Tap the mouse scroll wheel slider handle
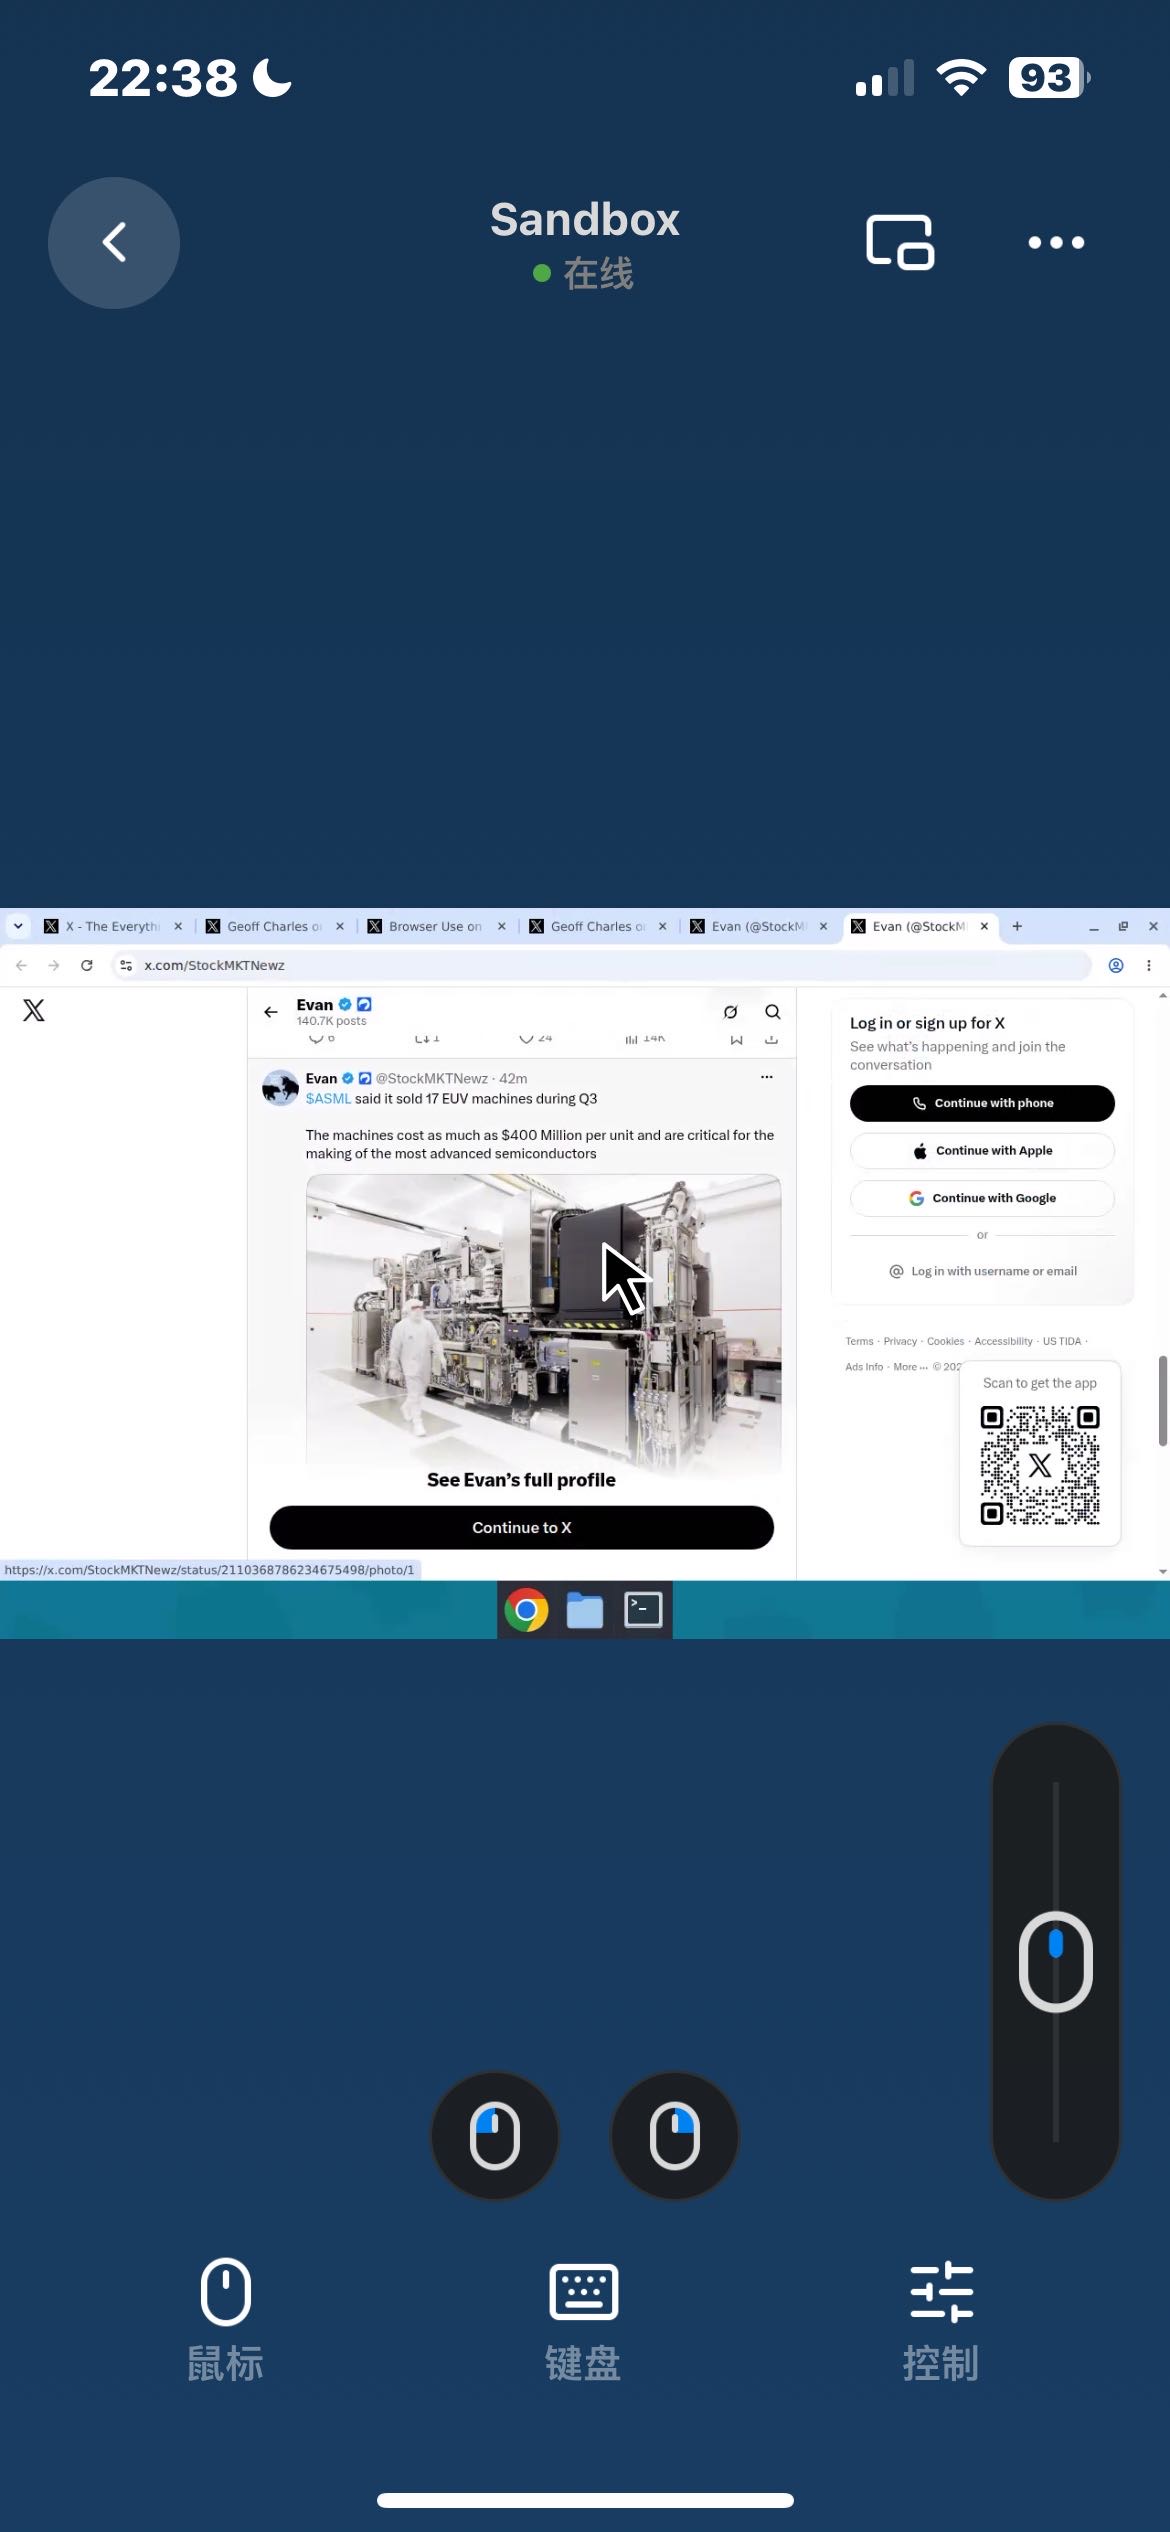The width and height of the screenshot is (1170, 2532). tap(1056, 1961)
